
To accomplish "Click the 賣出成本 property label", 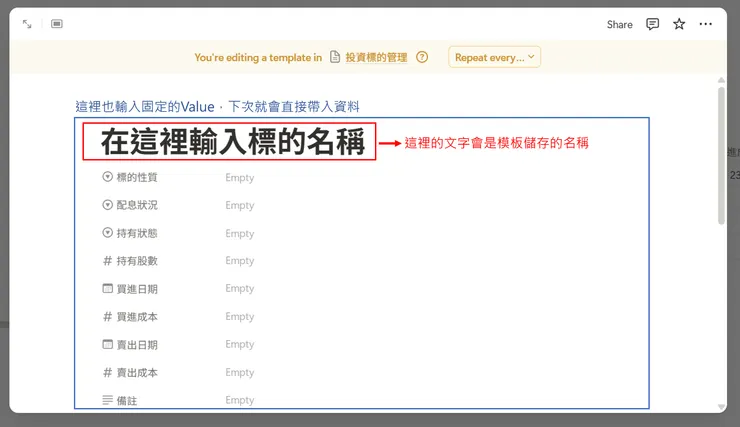I will (137, 373).
